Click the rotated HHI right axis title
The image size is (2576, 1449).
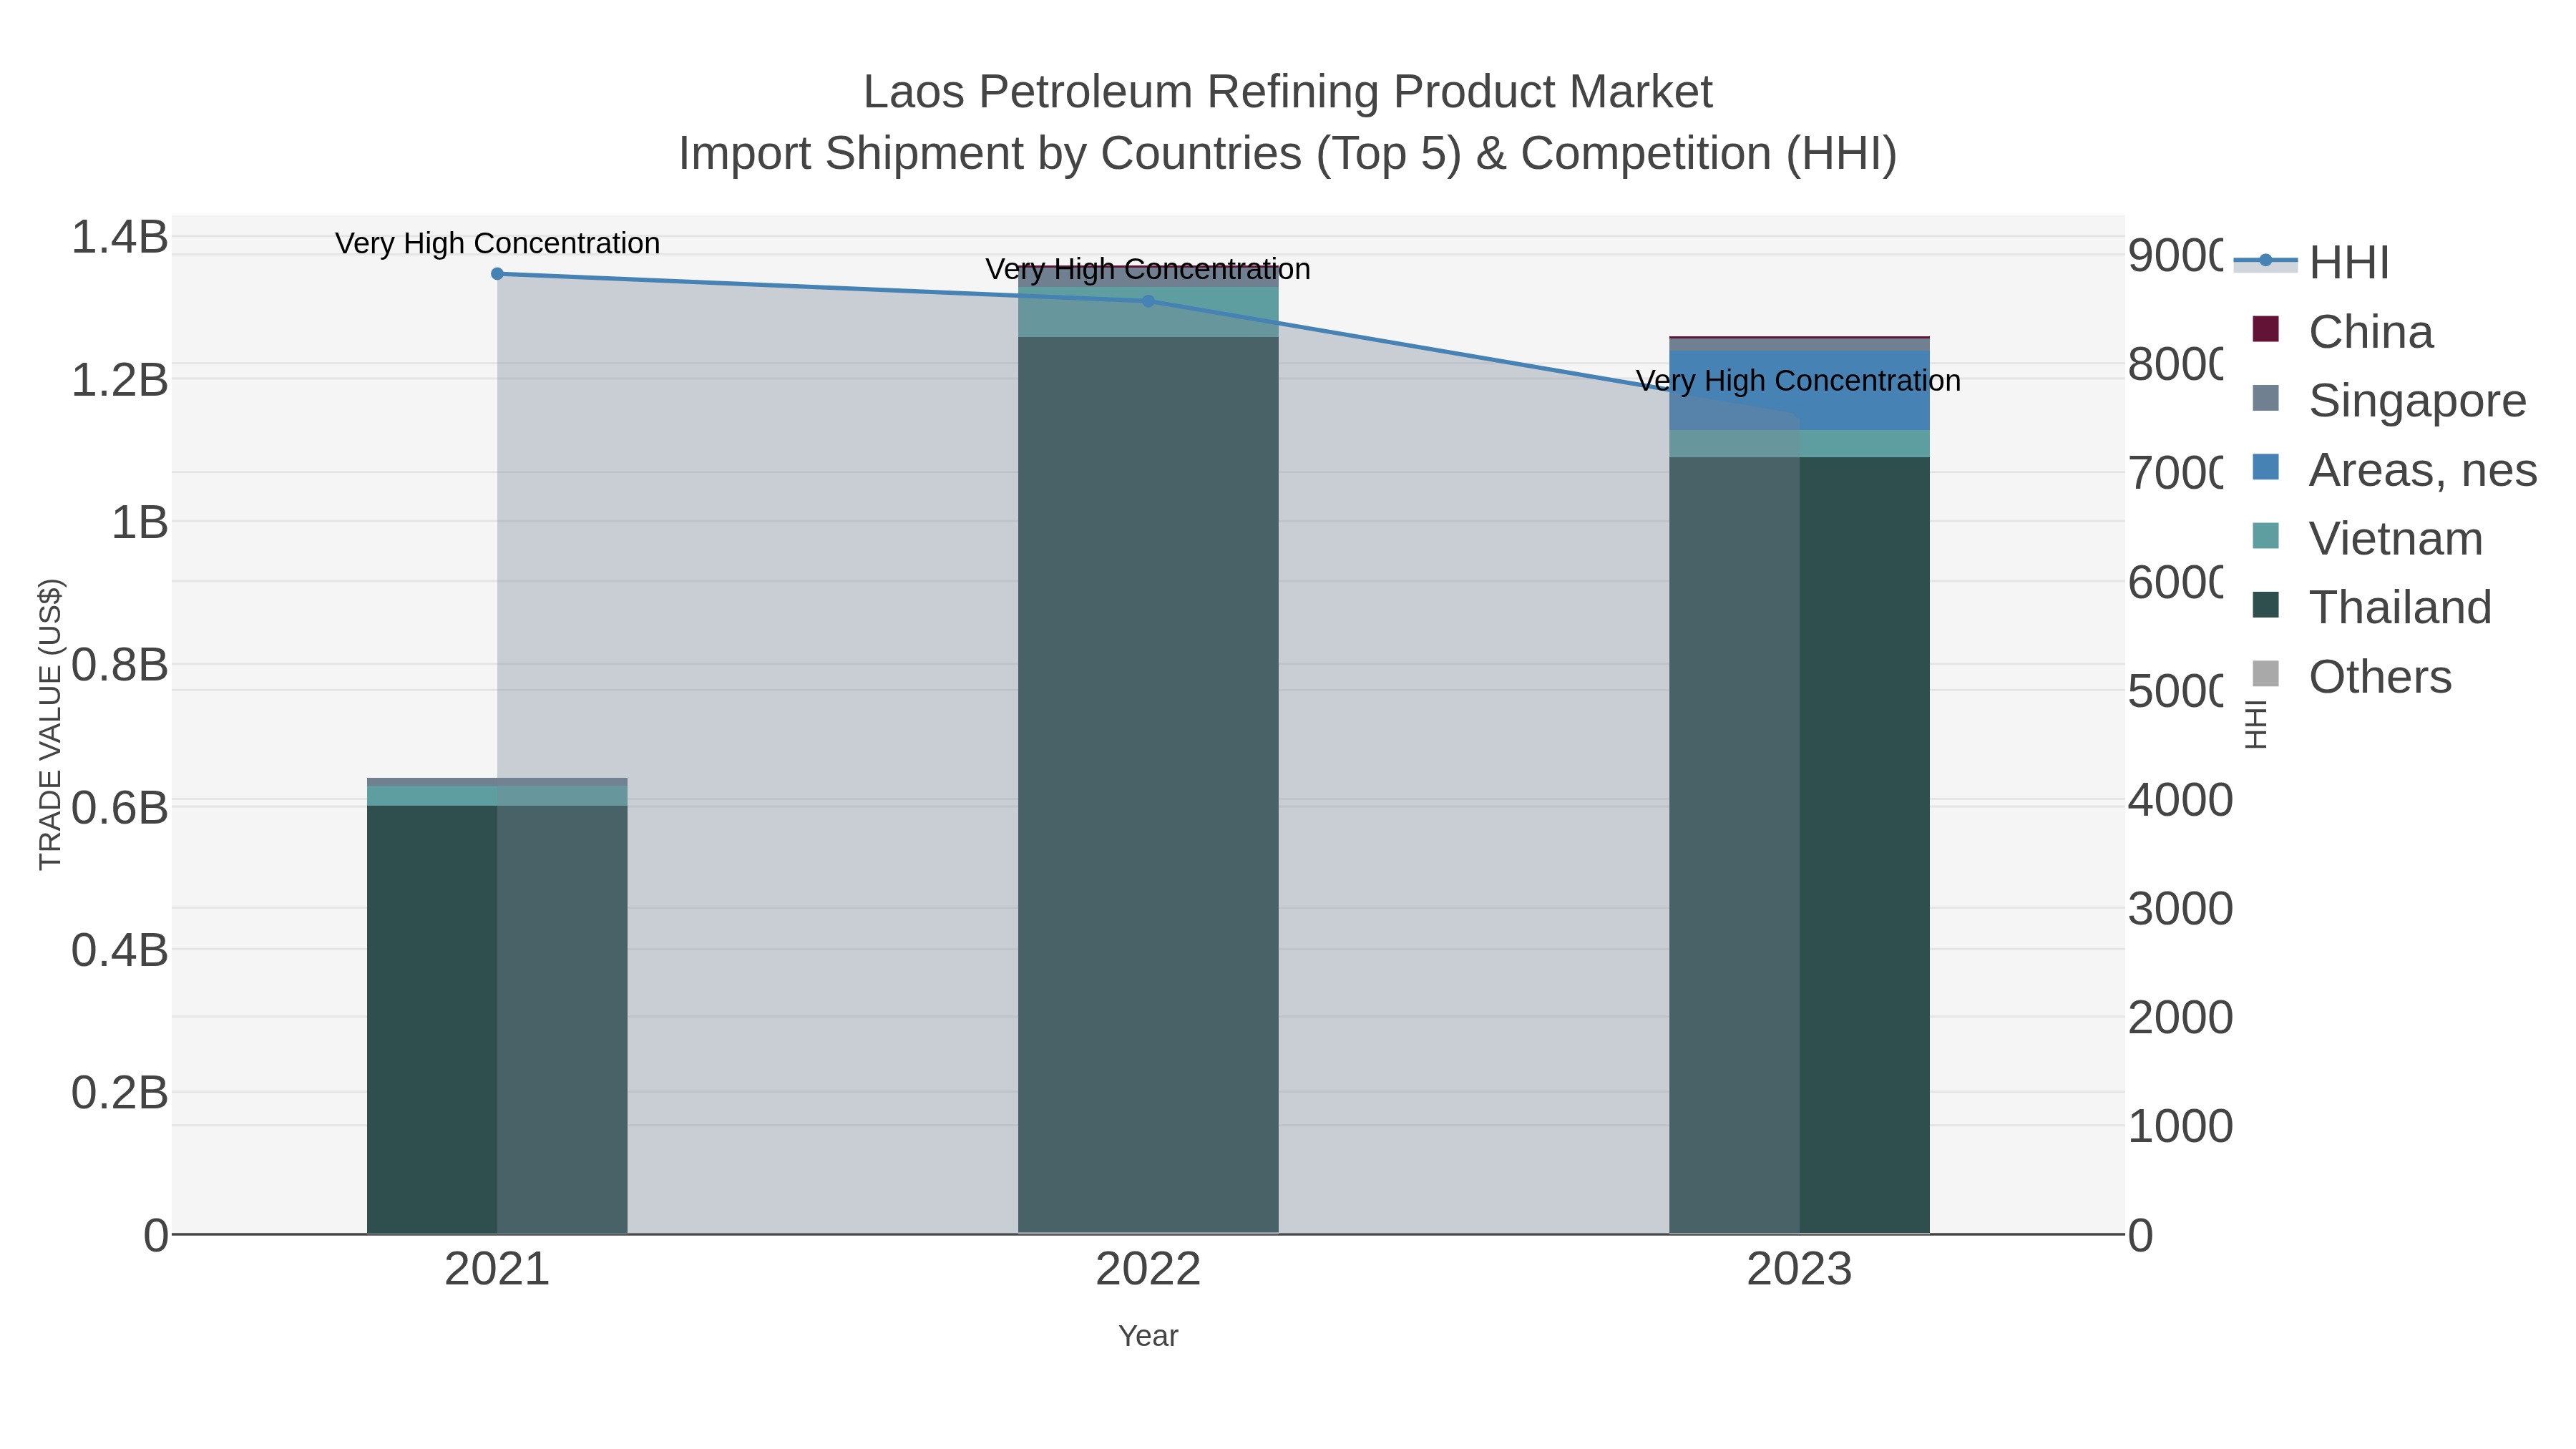coord(2255,724)
